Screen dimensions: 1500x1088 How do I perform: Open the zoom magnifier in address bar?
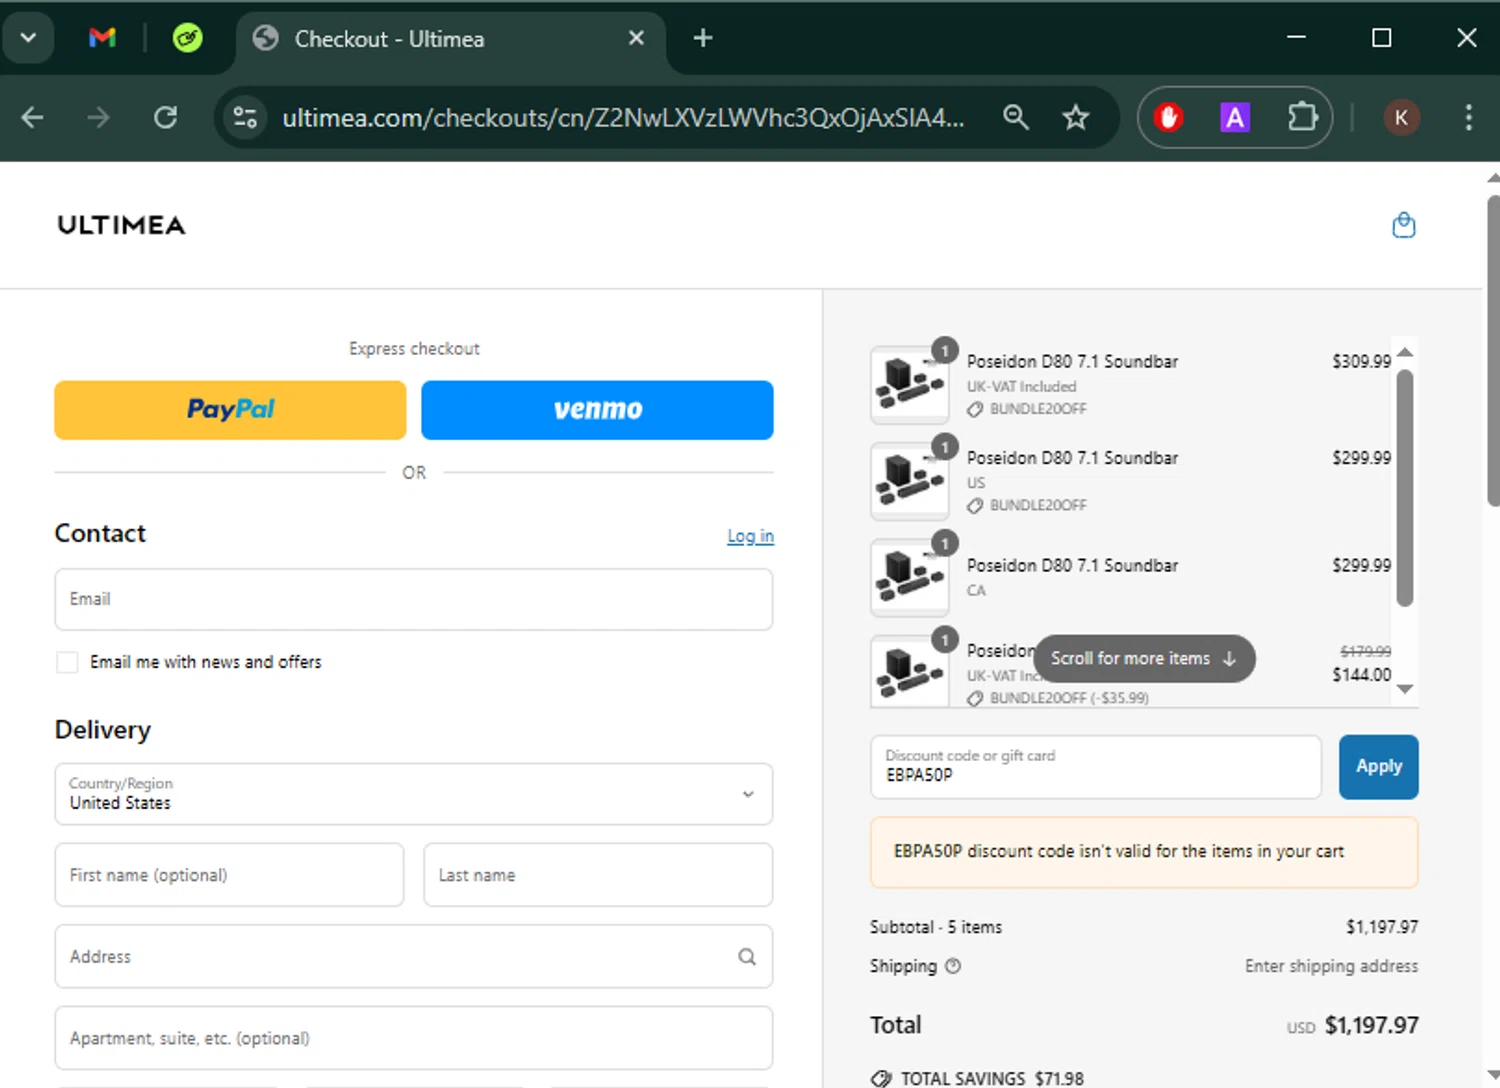click(x=1015, y=118)
